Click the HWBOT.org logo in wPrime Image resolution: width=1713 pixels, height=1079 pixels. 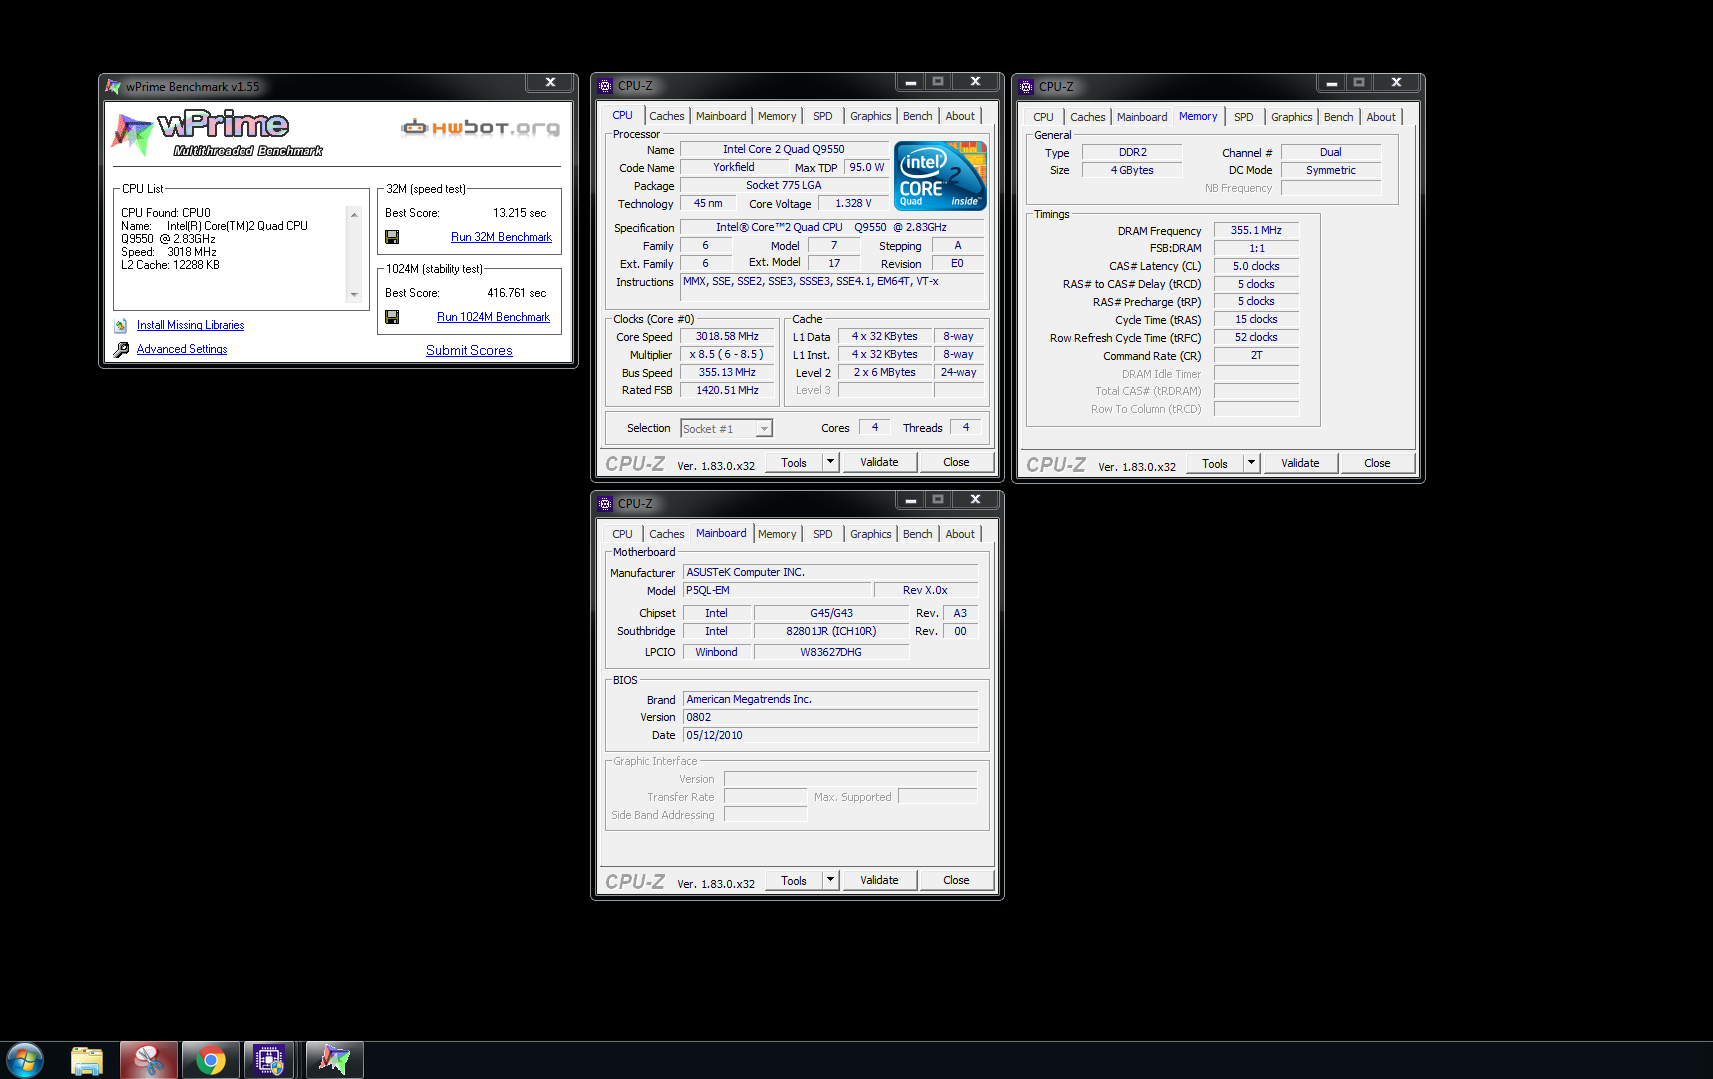(x=480, y=127)
